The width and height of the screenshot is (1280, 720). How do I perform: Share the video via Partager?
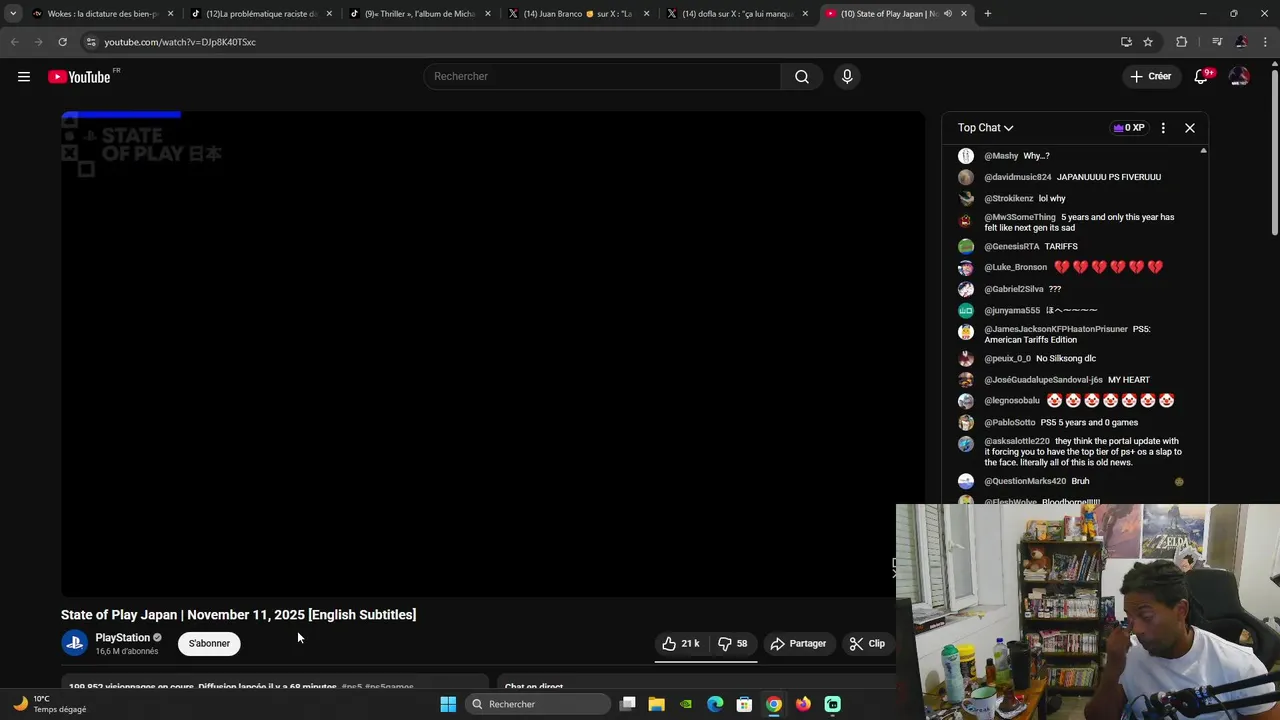click(798, 643)
